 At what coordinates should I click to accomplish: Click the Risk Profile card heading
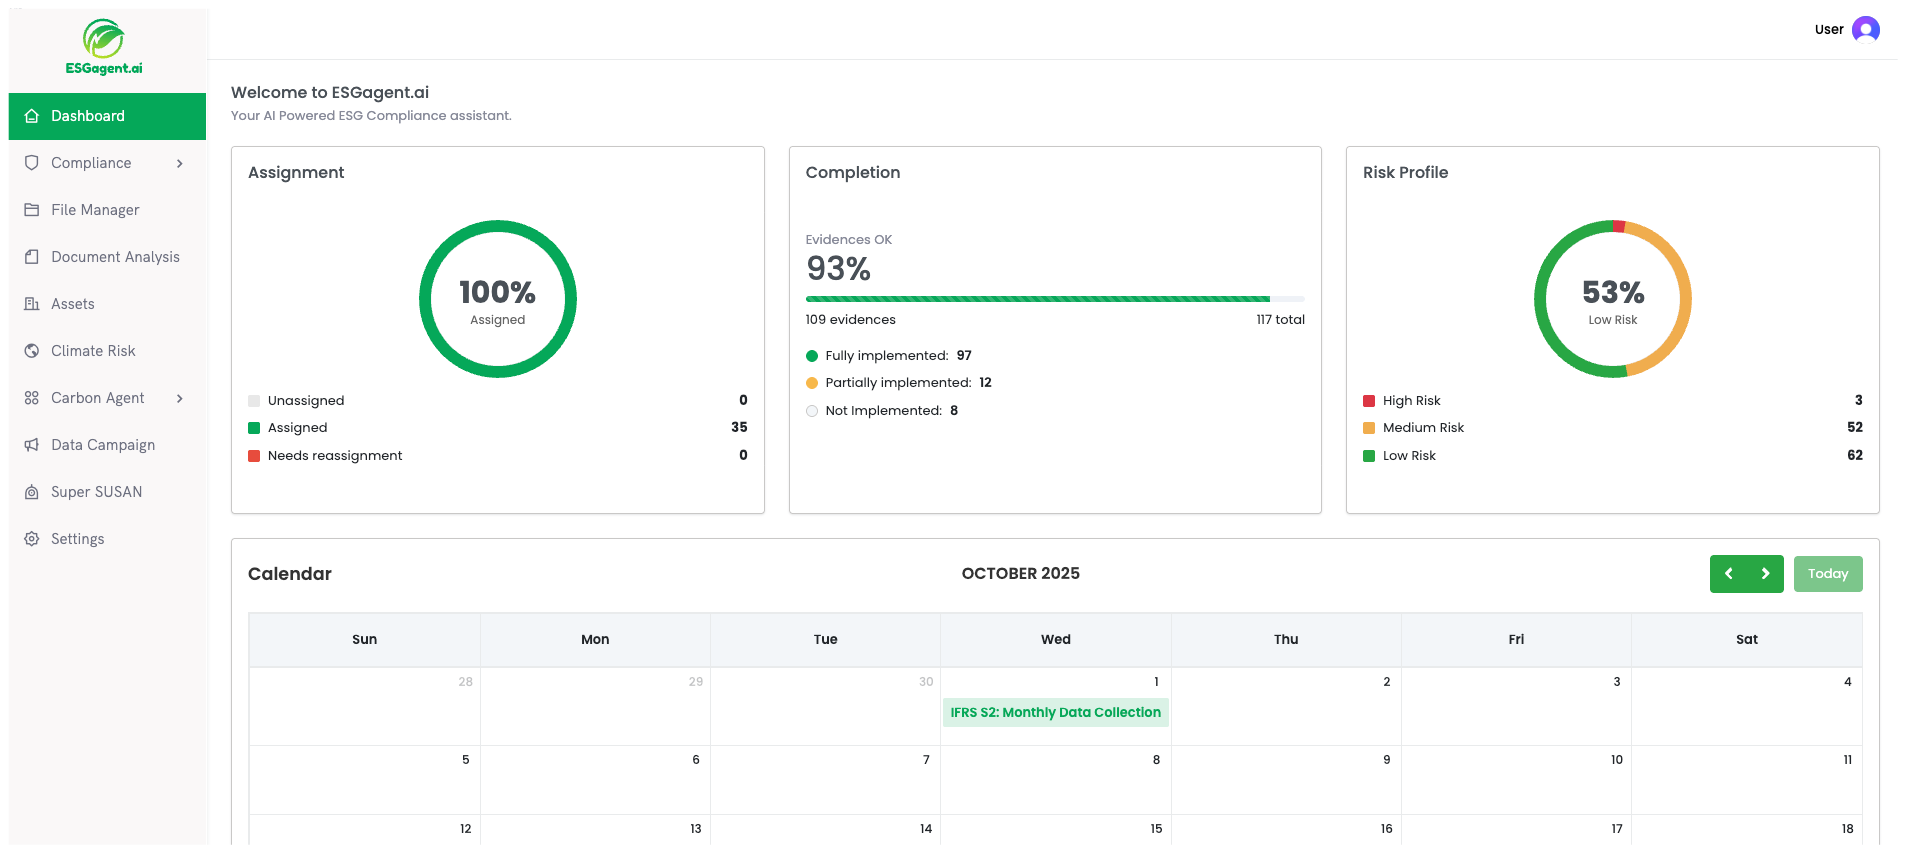(x=1405, y=173)
